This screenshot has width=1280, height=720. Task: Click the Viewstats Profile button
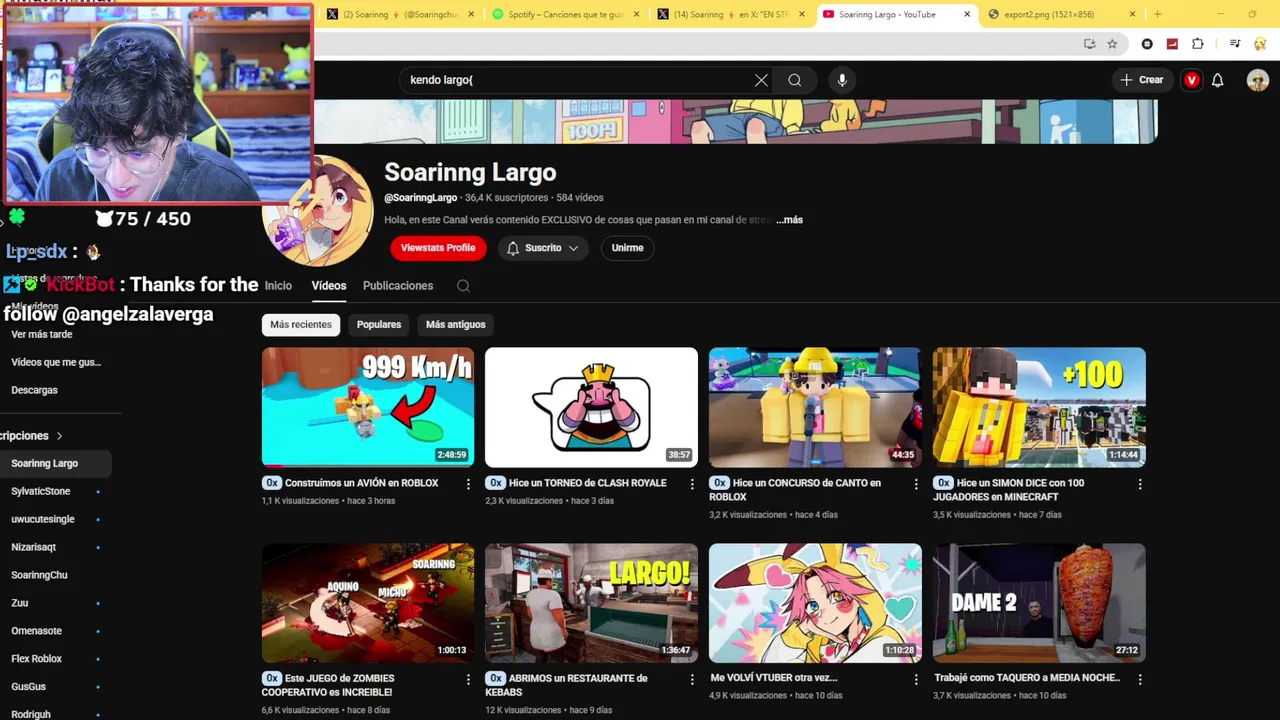[x=438, y=248]
